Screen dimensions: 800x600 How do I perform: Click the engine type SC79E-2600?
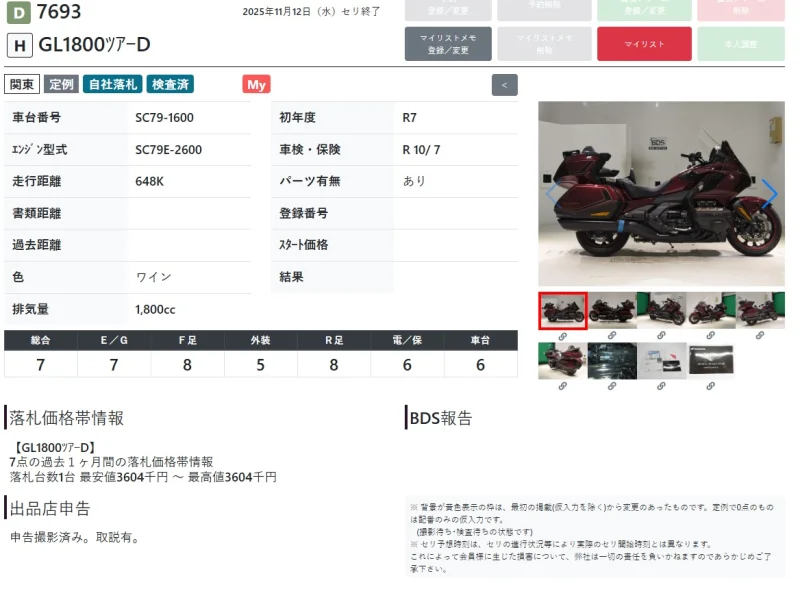[x=168, y=150]
